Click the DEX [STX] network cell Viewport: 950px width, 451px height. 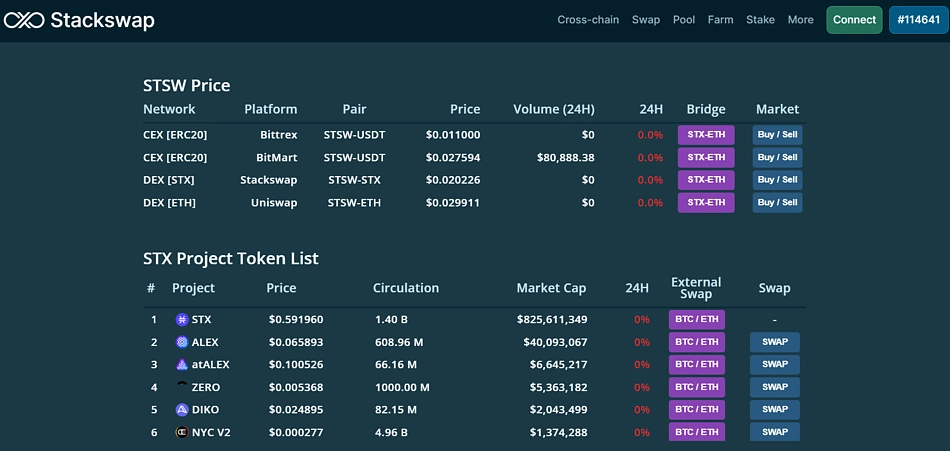click(x=168, y=180)
